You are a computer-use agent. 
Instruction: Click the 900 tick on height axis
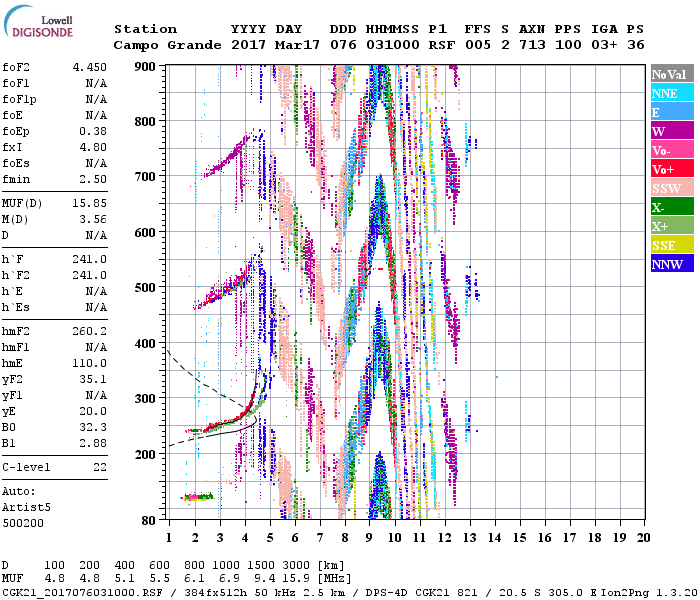coord(147,66)
